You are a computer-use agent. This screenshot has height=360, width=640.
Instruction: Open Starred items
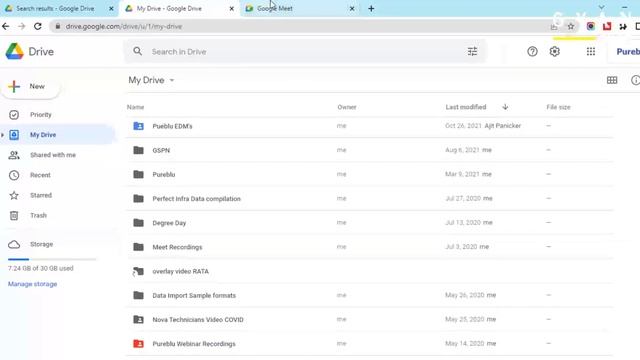[41, 196]
